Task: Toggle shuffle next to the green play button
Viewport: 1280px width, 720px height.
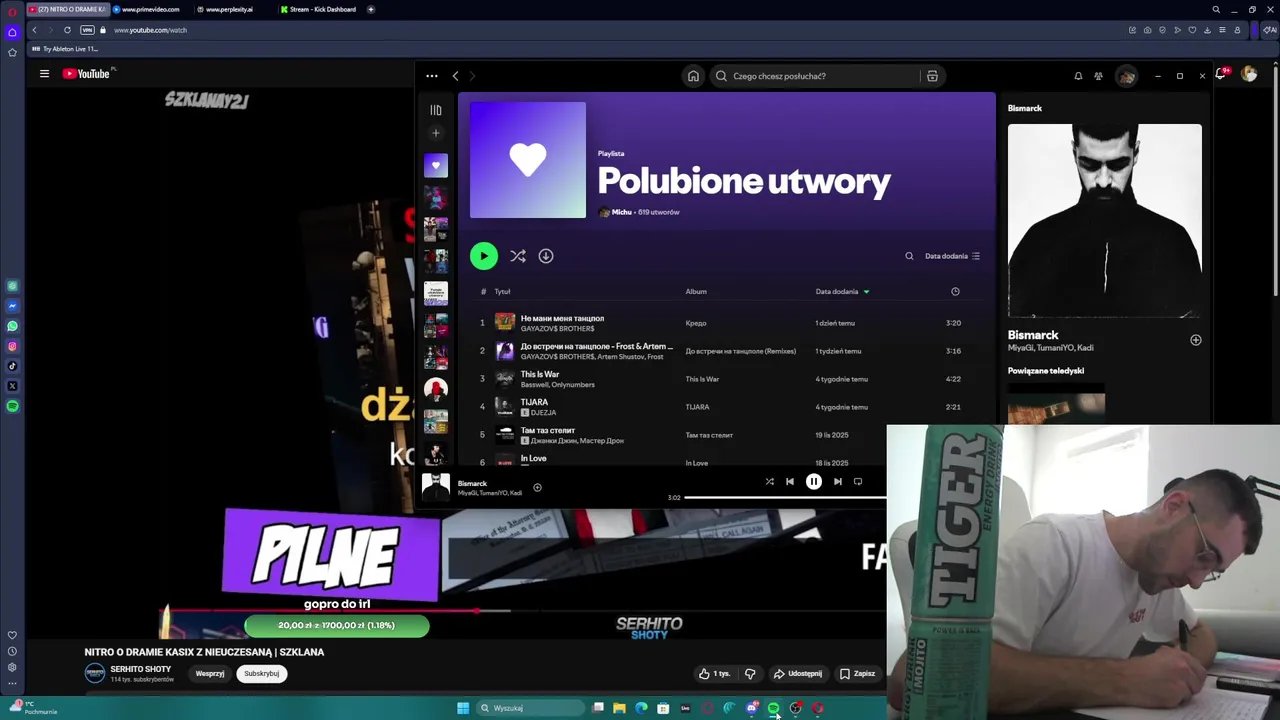Action: pos(518,256)
